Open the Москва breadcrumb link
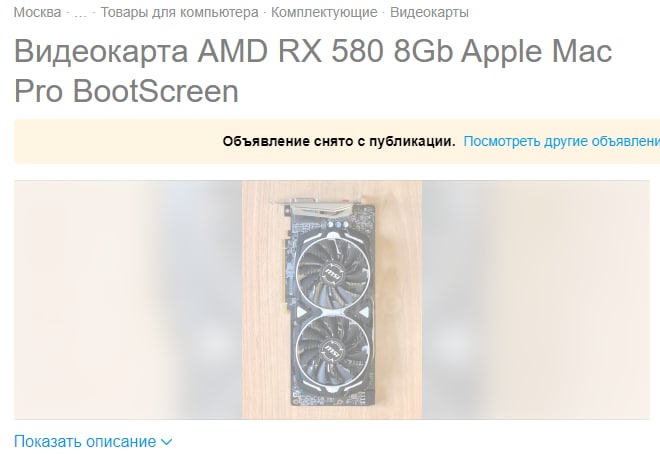 pyautogui.click(x=37, y=12)
